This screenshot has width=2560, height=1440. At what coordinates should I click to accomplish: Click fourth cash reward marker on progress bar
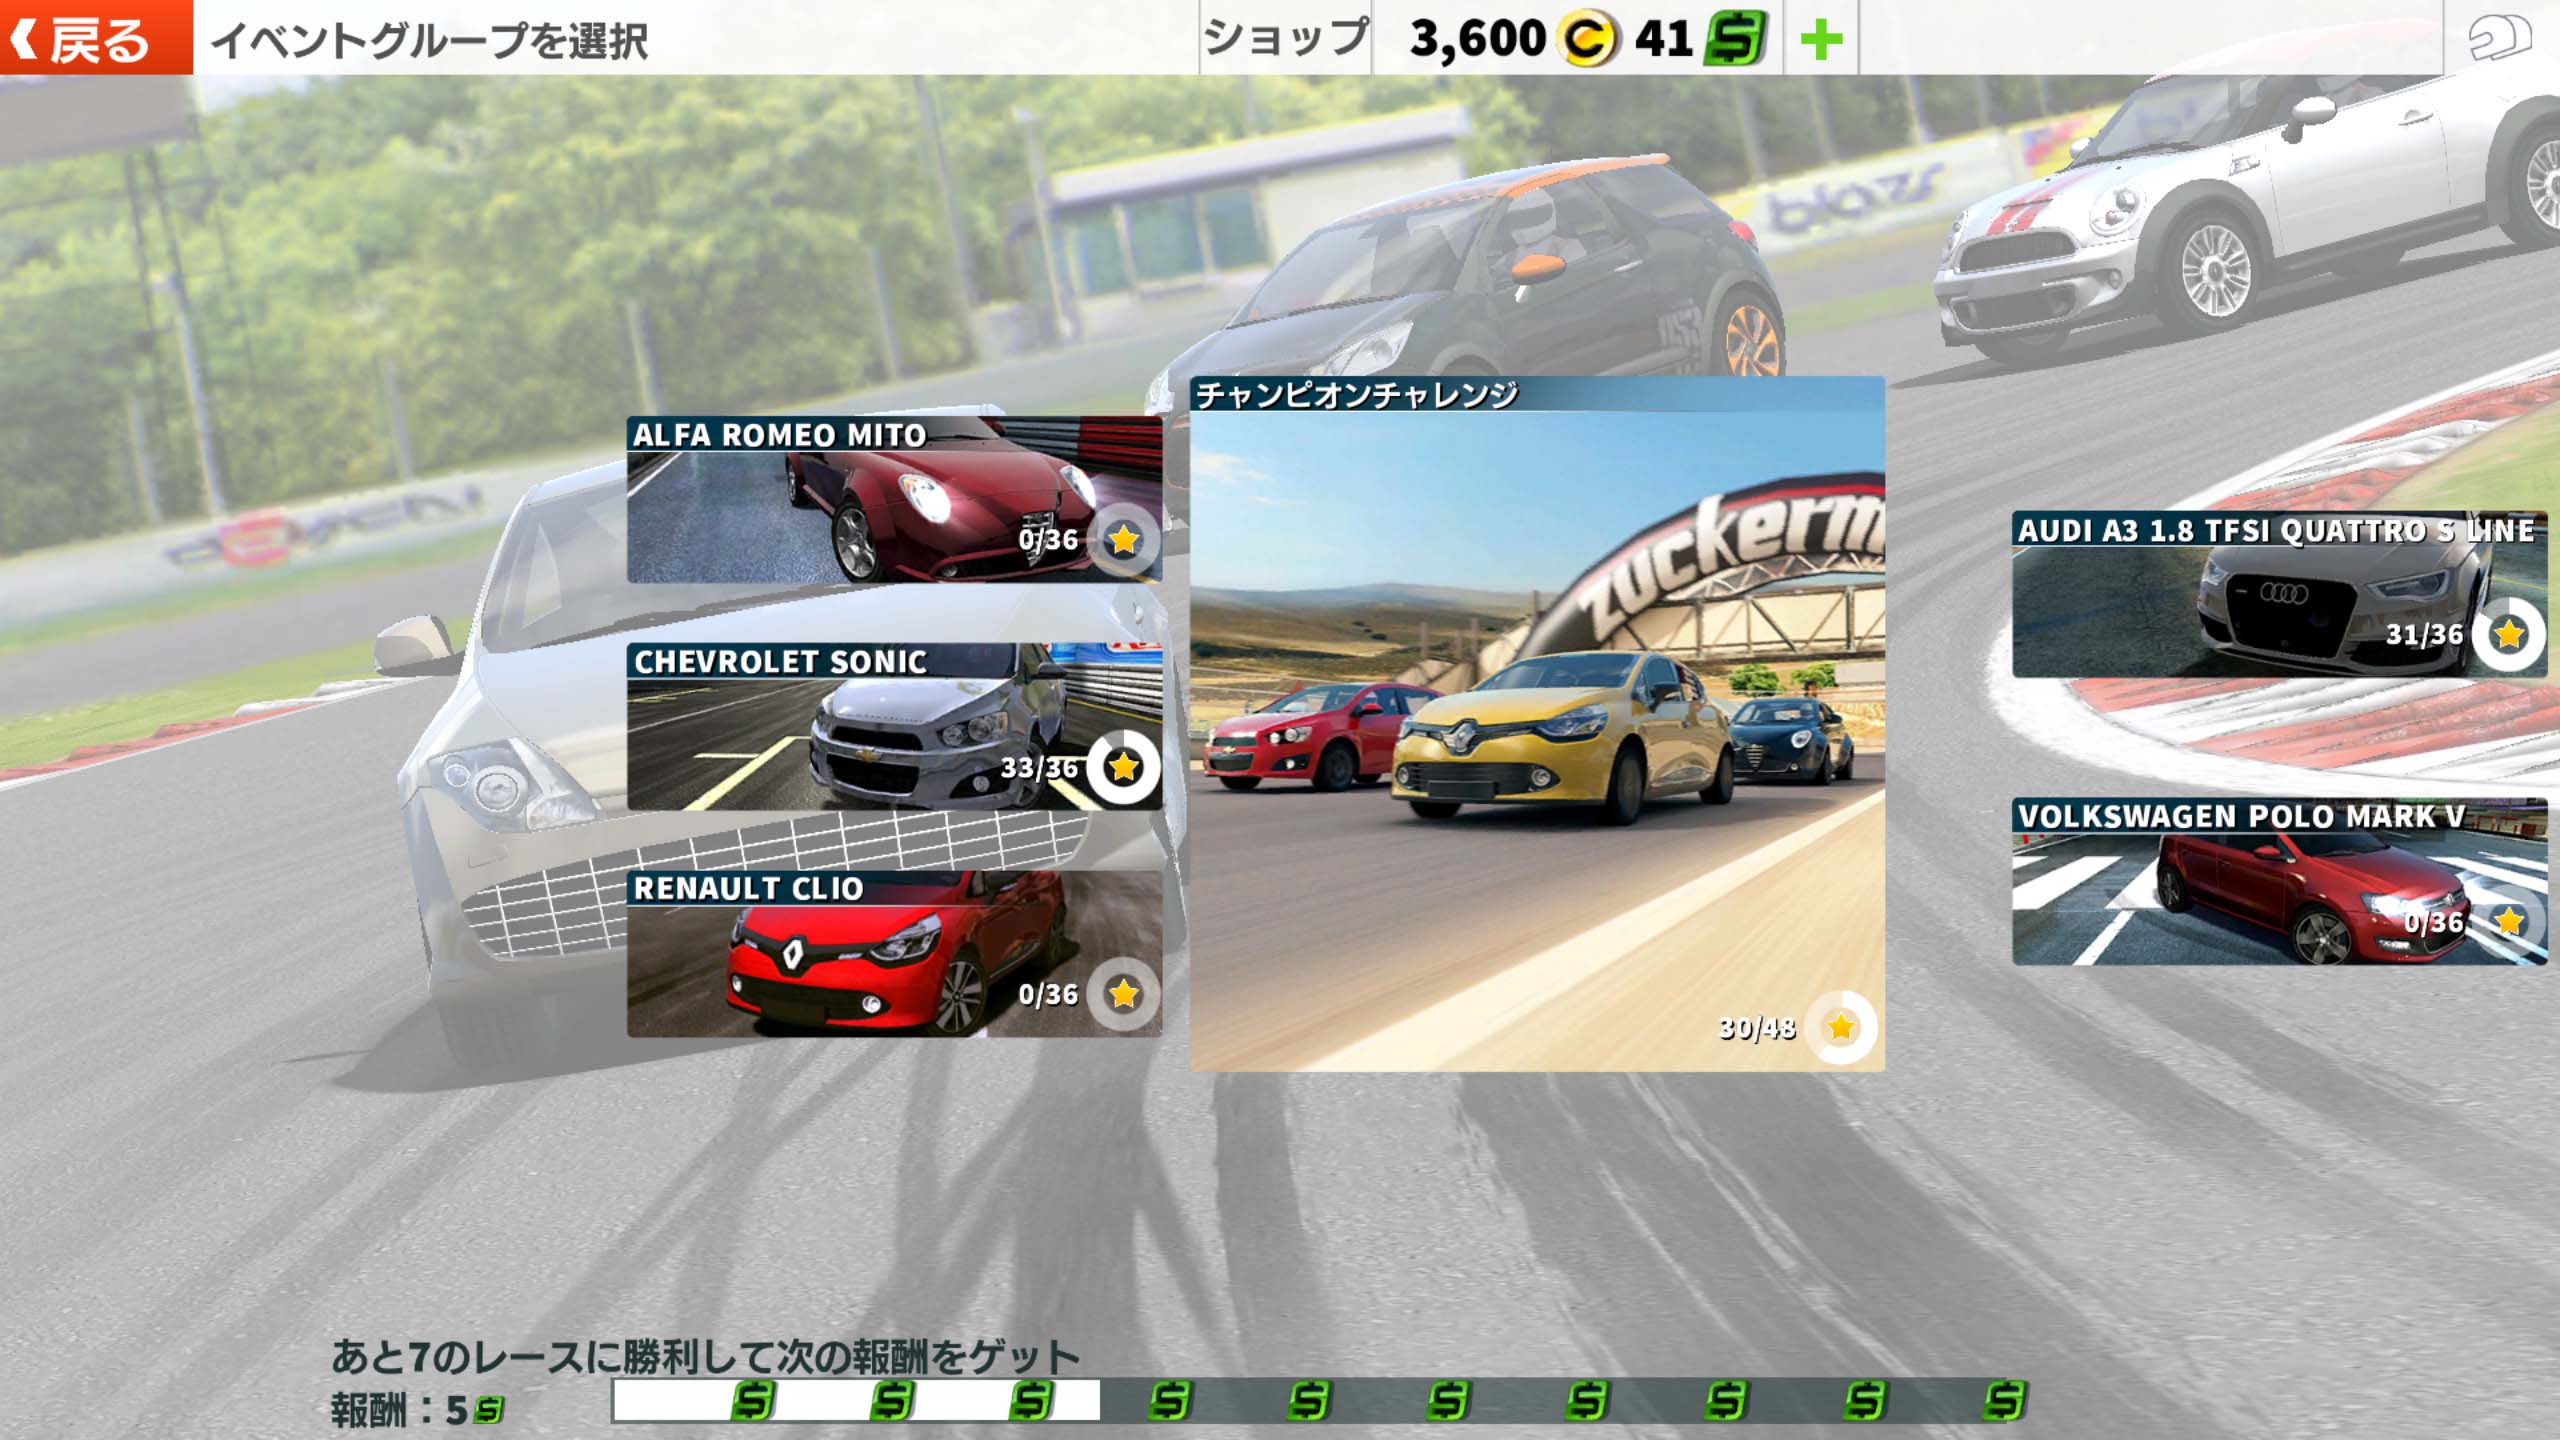click(x=1170, y=1401)
